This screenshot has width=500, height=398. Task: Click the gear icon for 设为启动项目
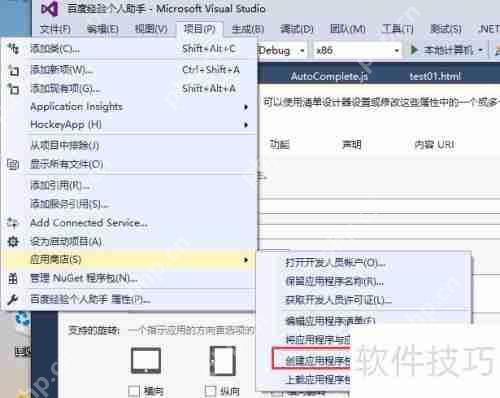coord(13,241)
